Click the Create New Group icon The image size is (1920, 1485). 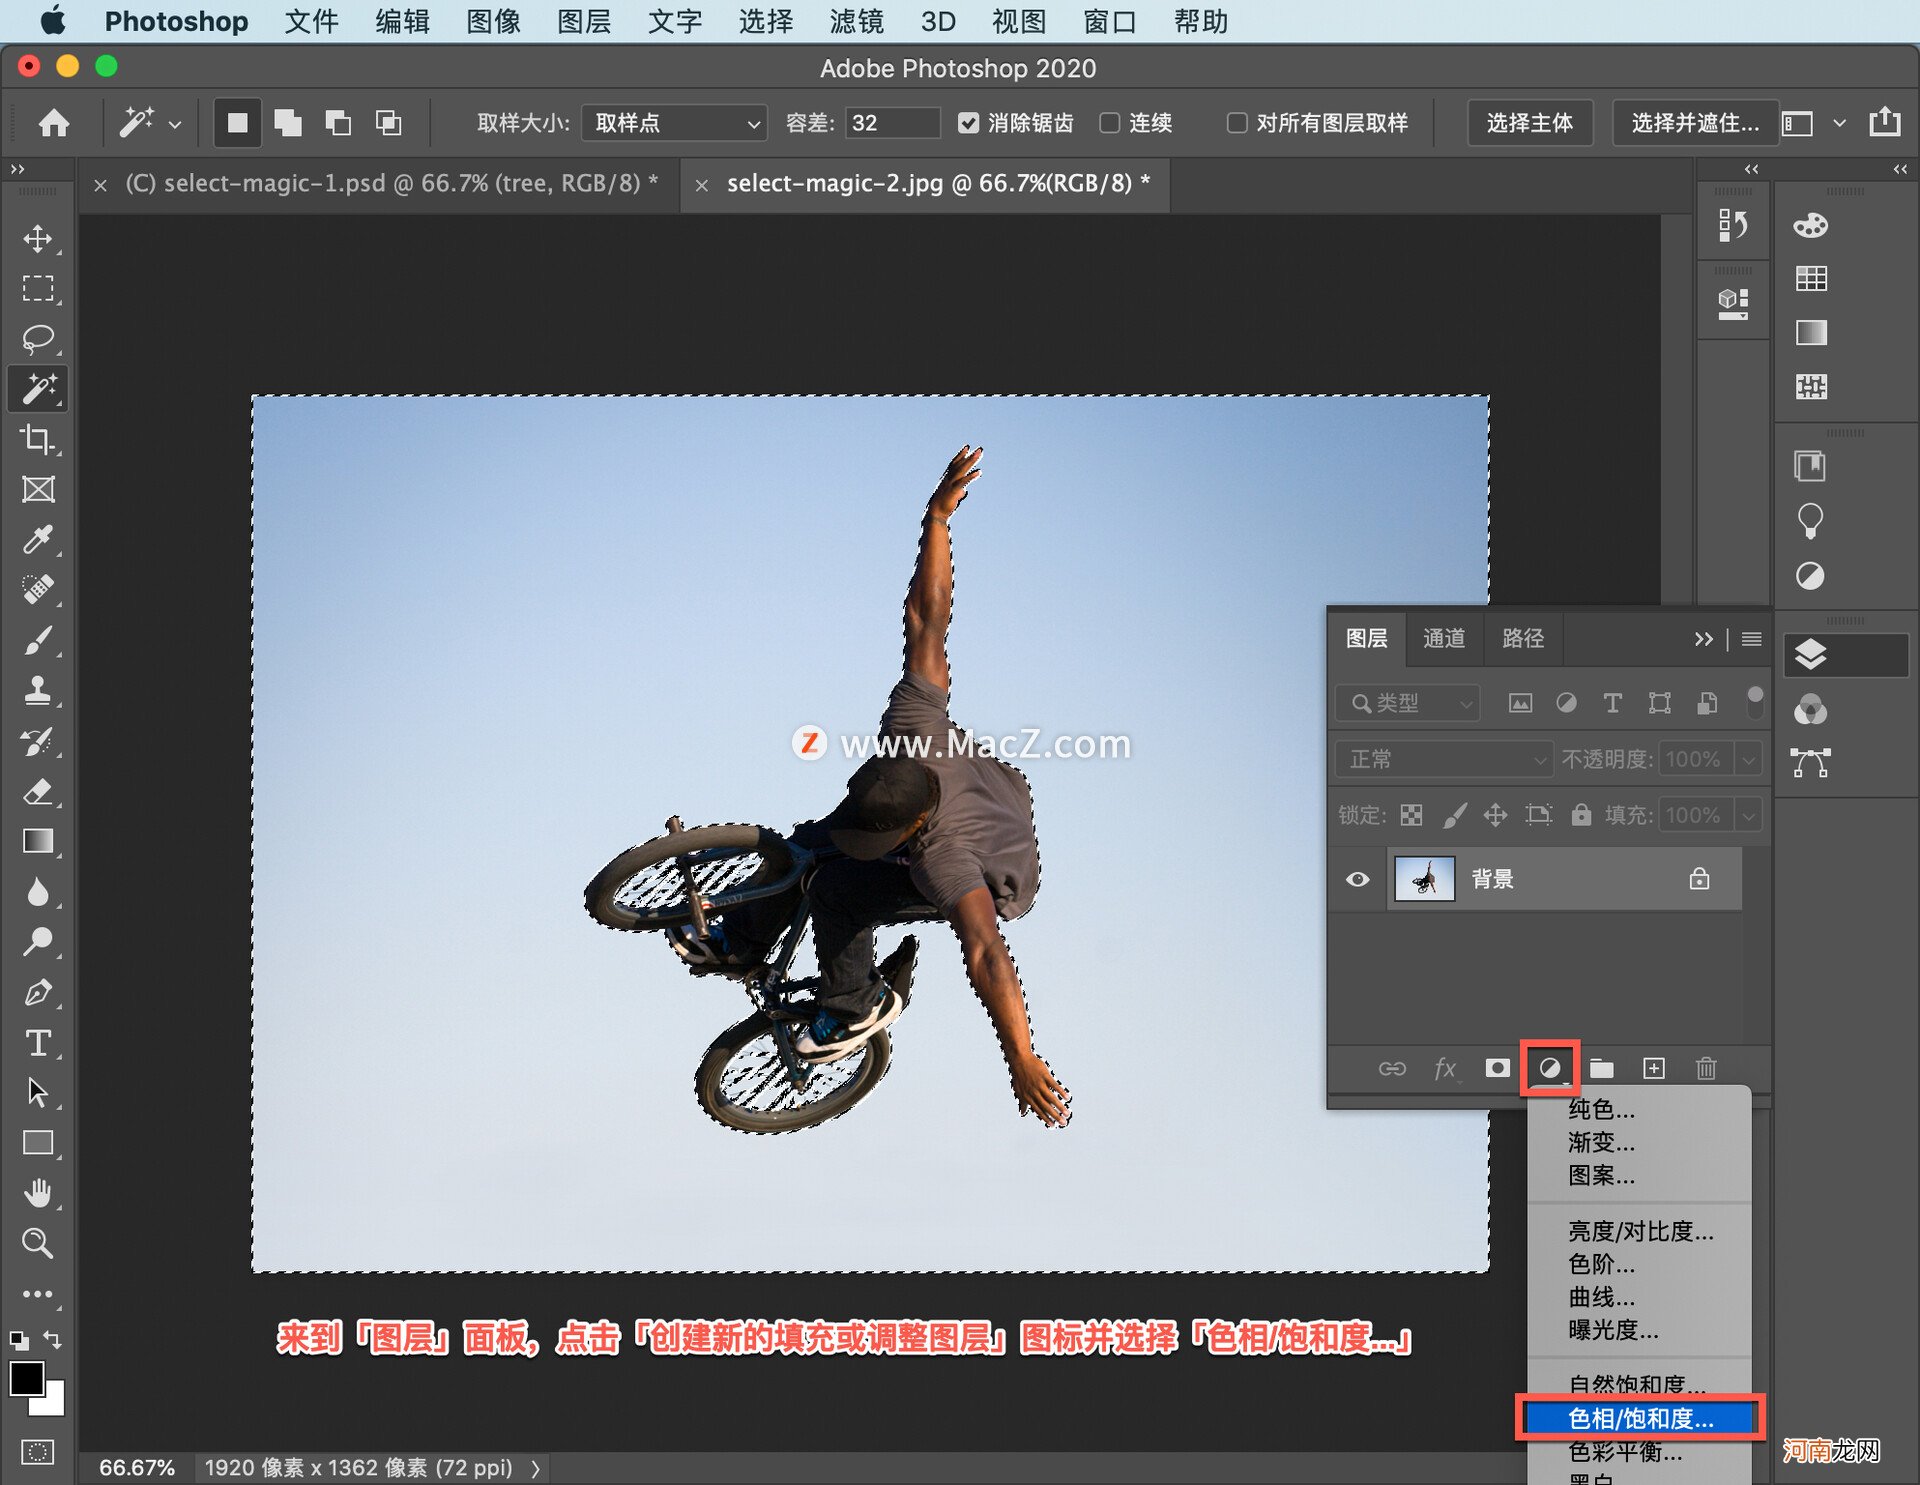coord(1605,1067)
